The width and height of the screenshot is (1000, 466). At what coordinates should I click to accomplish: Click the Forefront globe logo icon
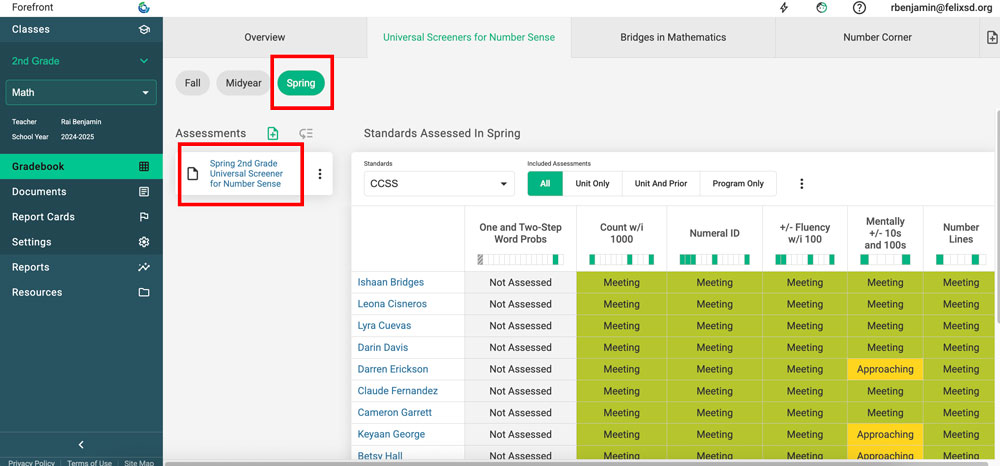pos(144,7)
